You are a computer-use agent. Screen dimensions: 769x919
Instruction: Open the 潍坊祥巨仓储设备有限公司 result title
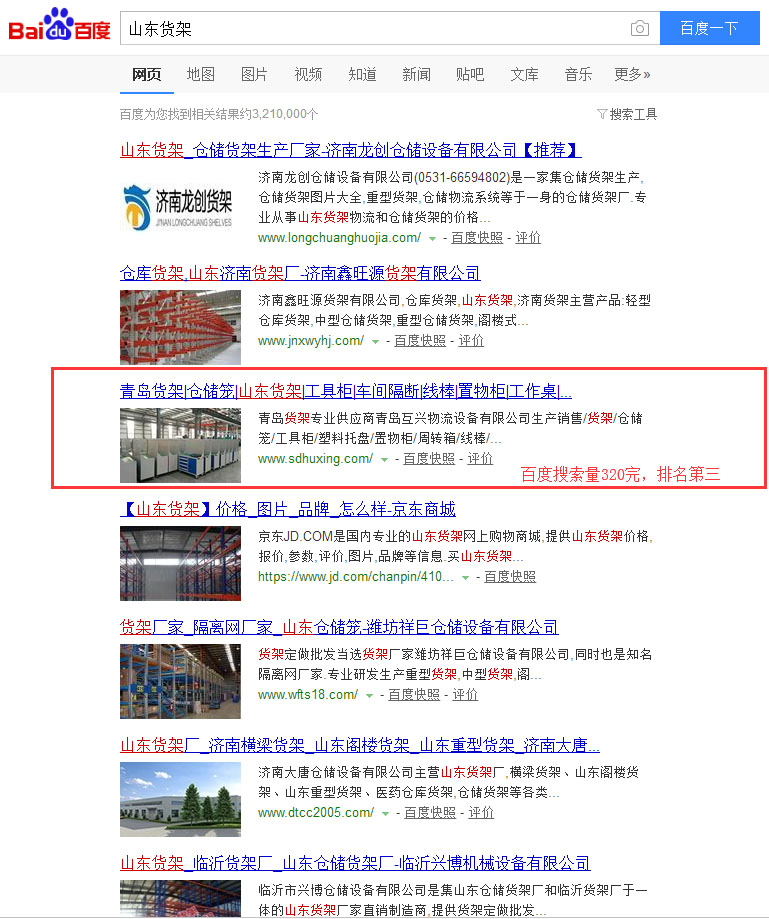click(x=339, y=627)
